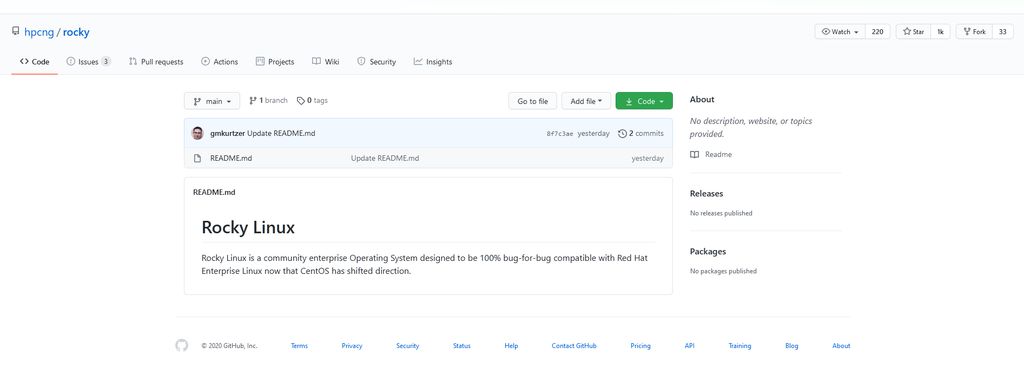This screenshot has width=1024, height=374.
Task: Click the file icon beside README.md
Action: click(x=197, y=158)
